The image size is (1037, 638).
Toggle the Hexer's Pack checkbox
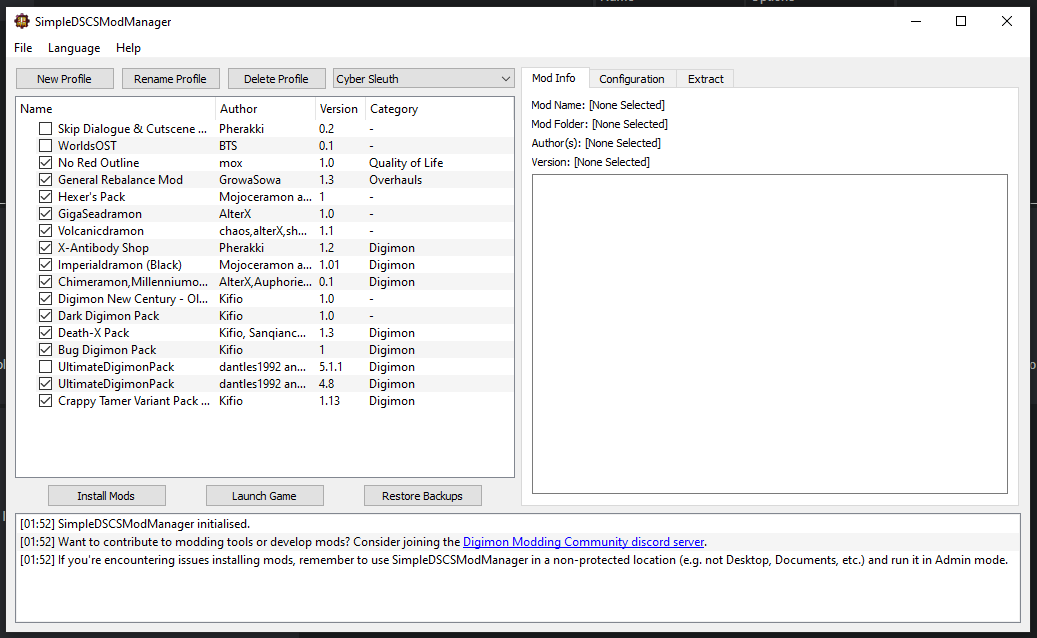45,196
